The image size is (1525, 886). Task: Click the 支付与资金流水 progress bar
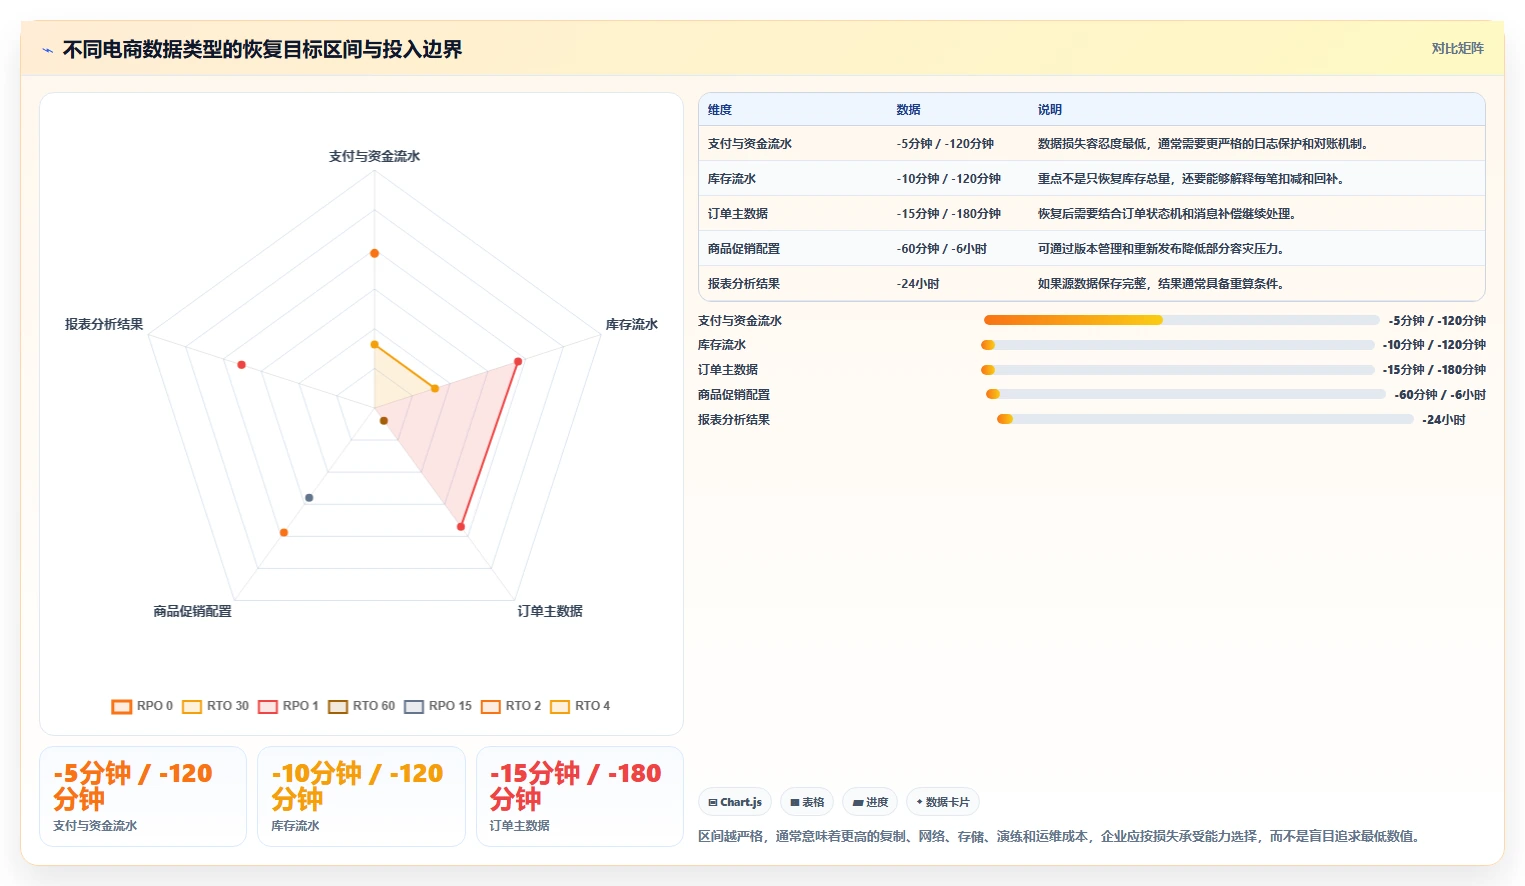click(1181, 320)
